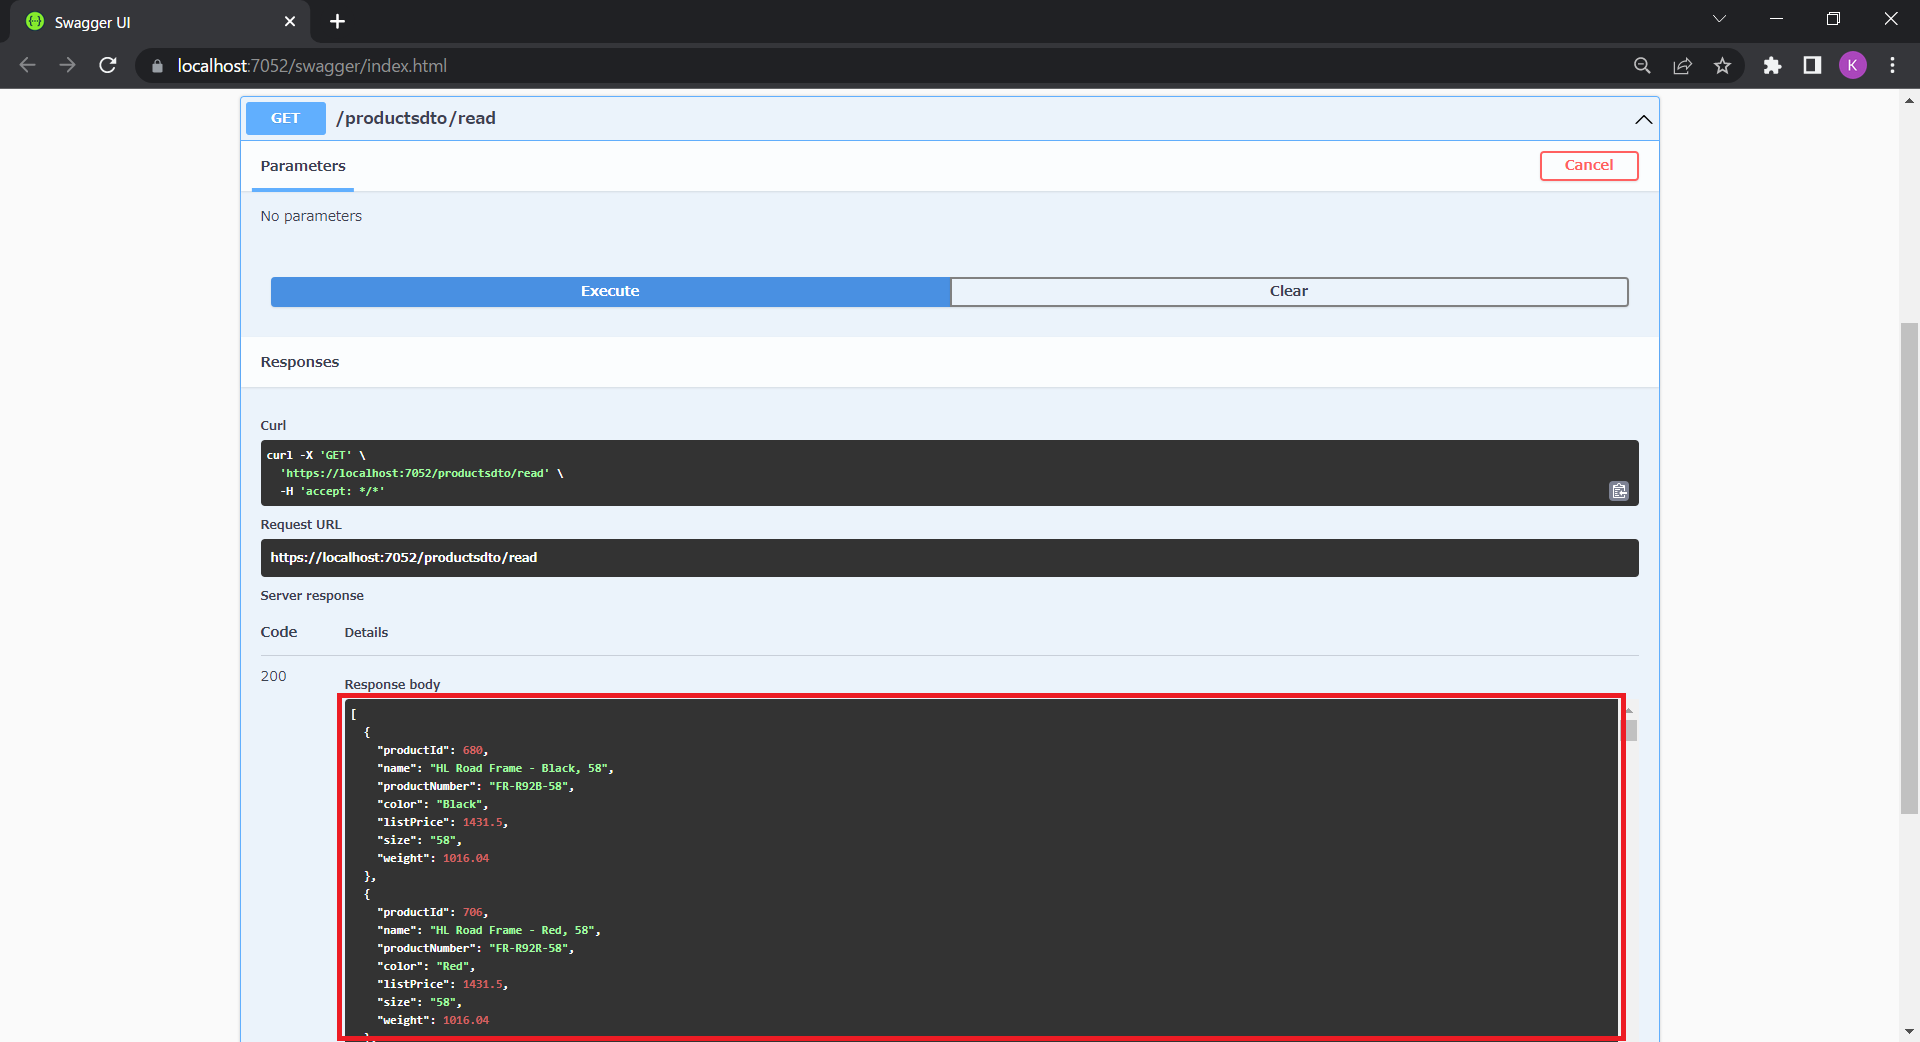Viewport: 1920px width, 1042px height.
Task: Click the Request URL text box
Action: 949,558
